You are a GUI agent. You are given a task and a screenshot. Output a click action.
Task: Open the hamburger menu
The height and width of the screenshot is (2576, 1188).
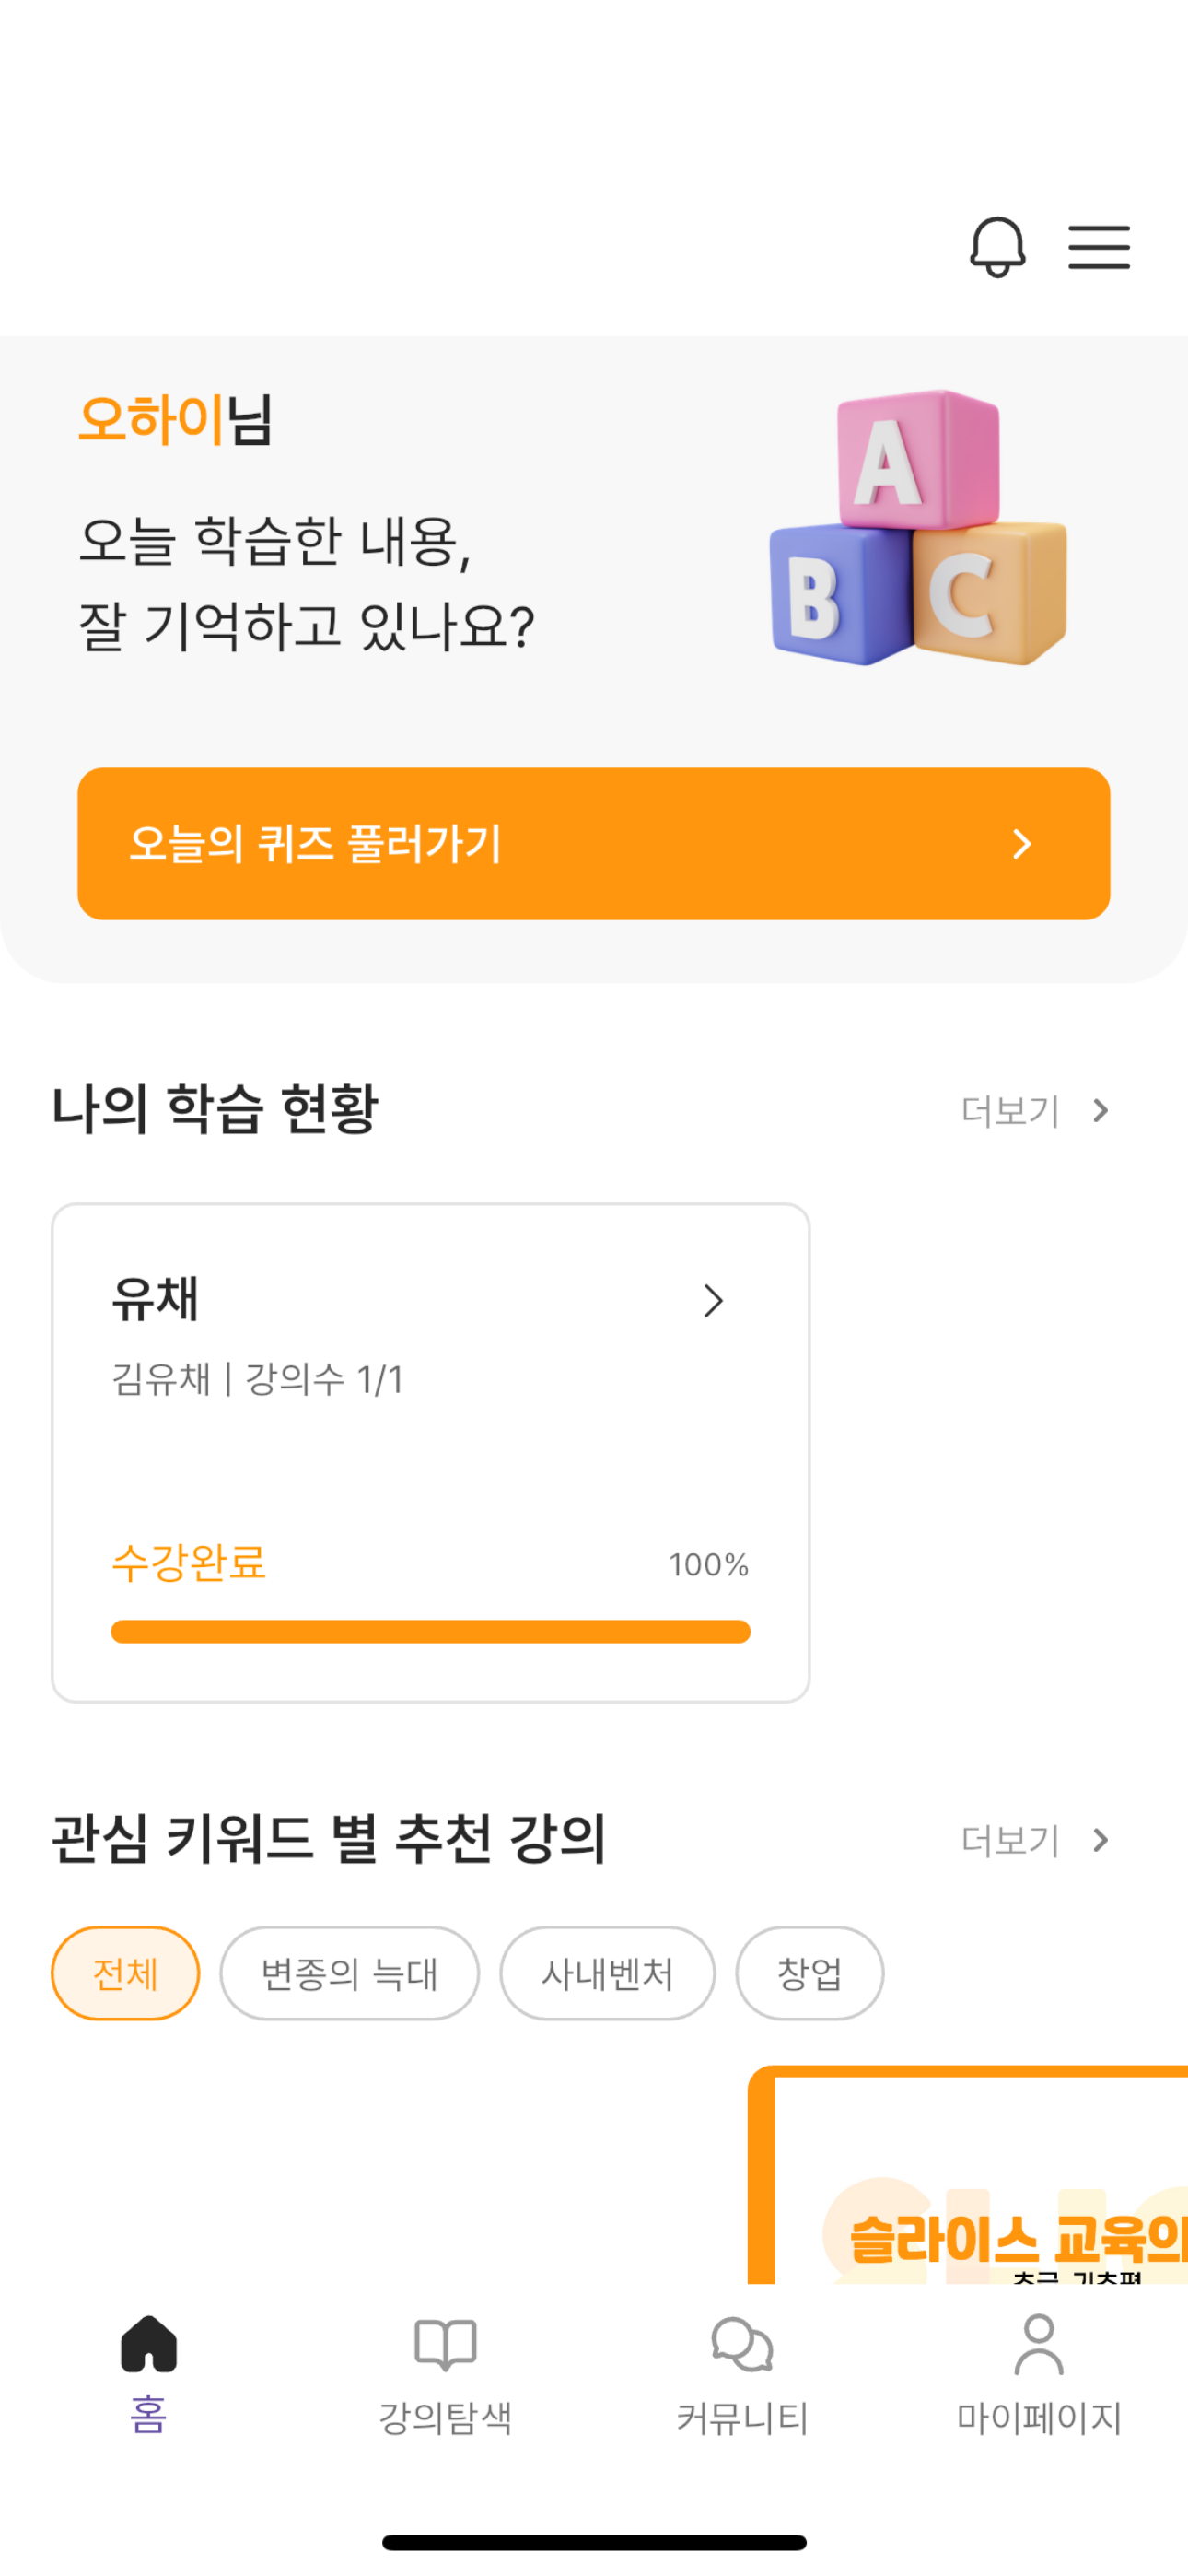pos(1098,247)
